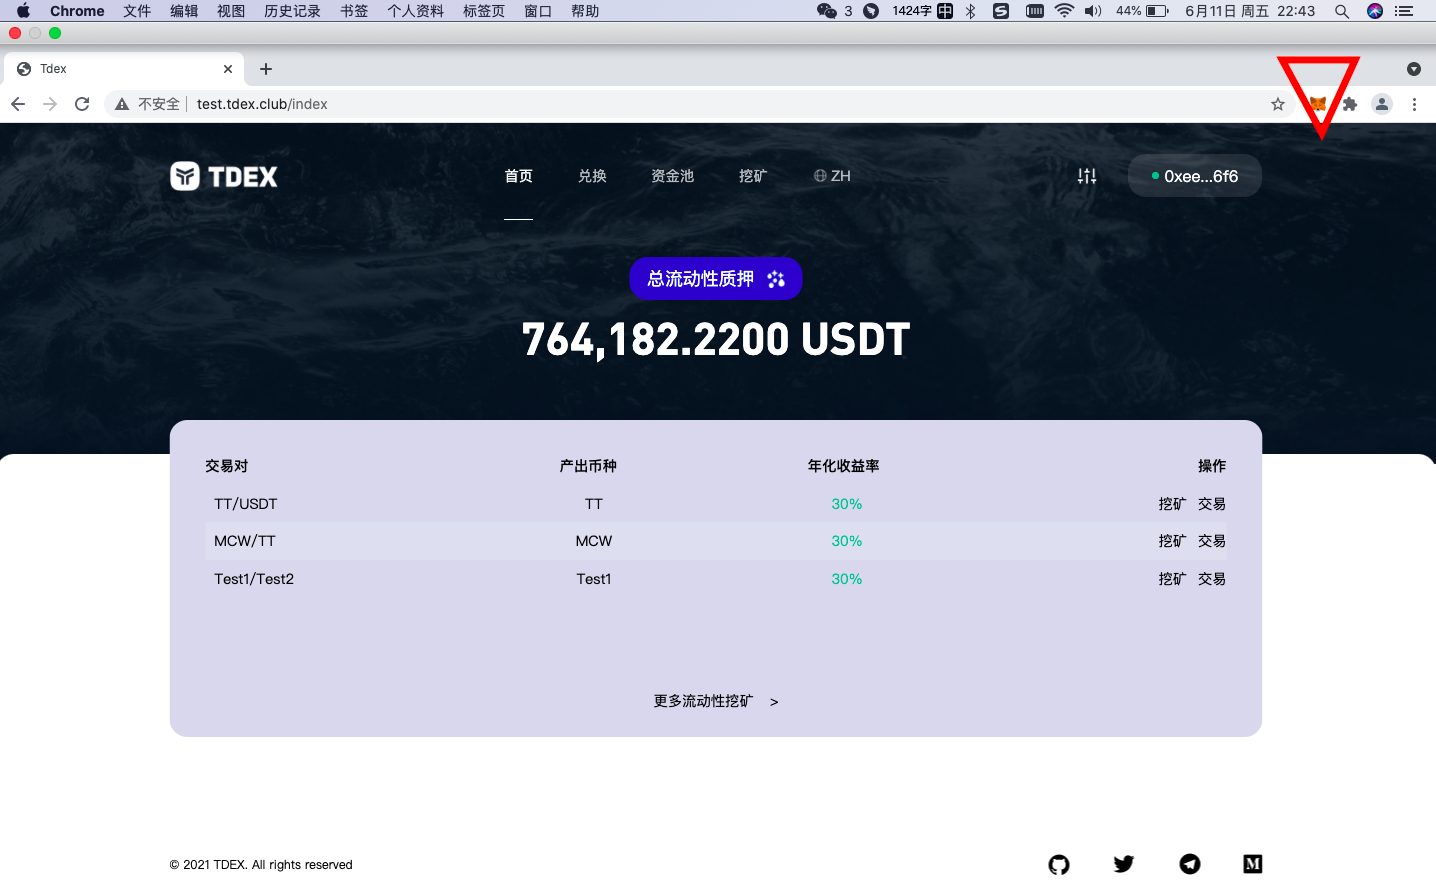Open 标签页 menu
Screen dimensions: 1436x881
pos(484,11)
